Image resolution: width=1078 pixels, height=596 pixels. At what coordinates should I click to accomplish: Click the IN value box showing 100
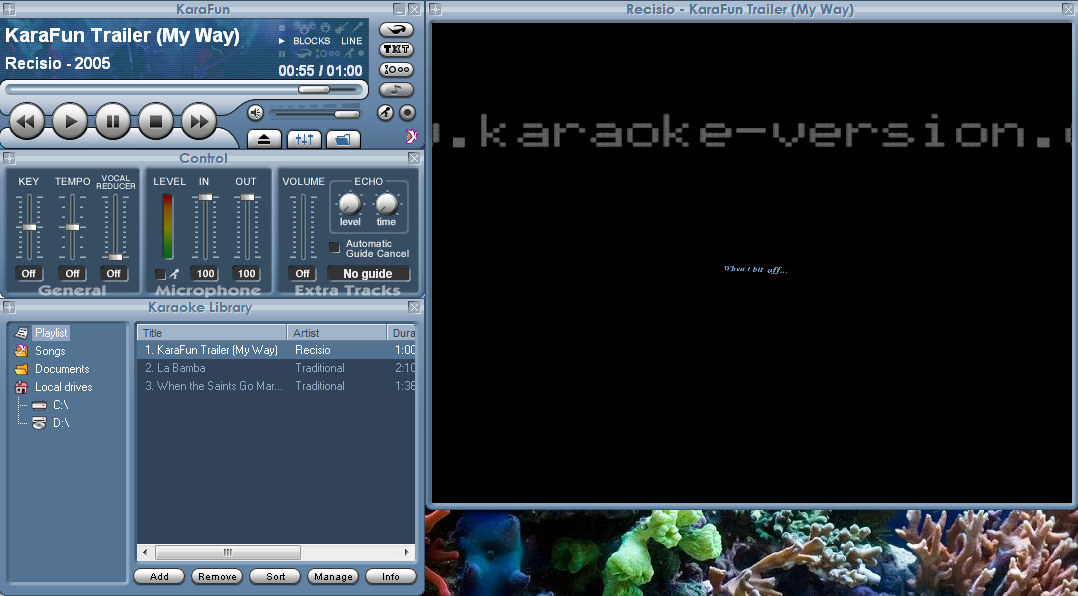point(206,274)
